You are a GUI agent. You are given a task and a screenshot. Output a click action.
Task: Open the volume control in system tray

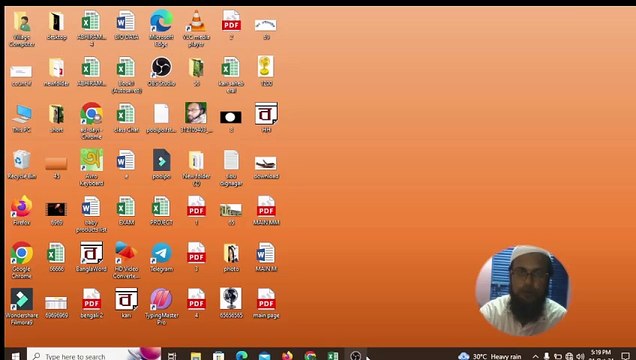coord(580,356)
